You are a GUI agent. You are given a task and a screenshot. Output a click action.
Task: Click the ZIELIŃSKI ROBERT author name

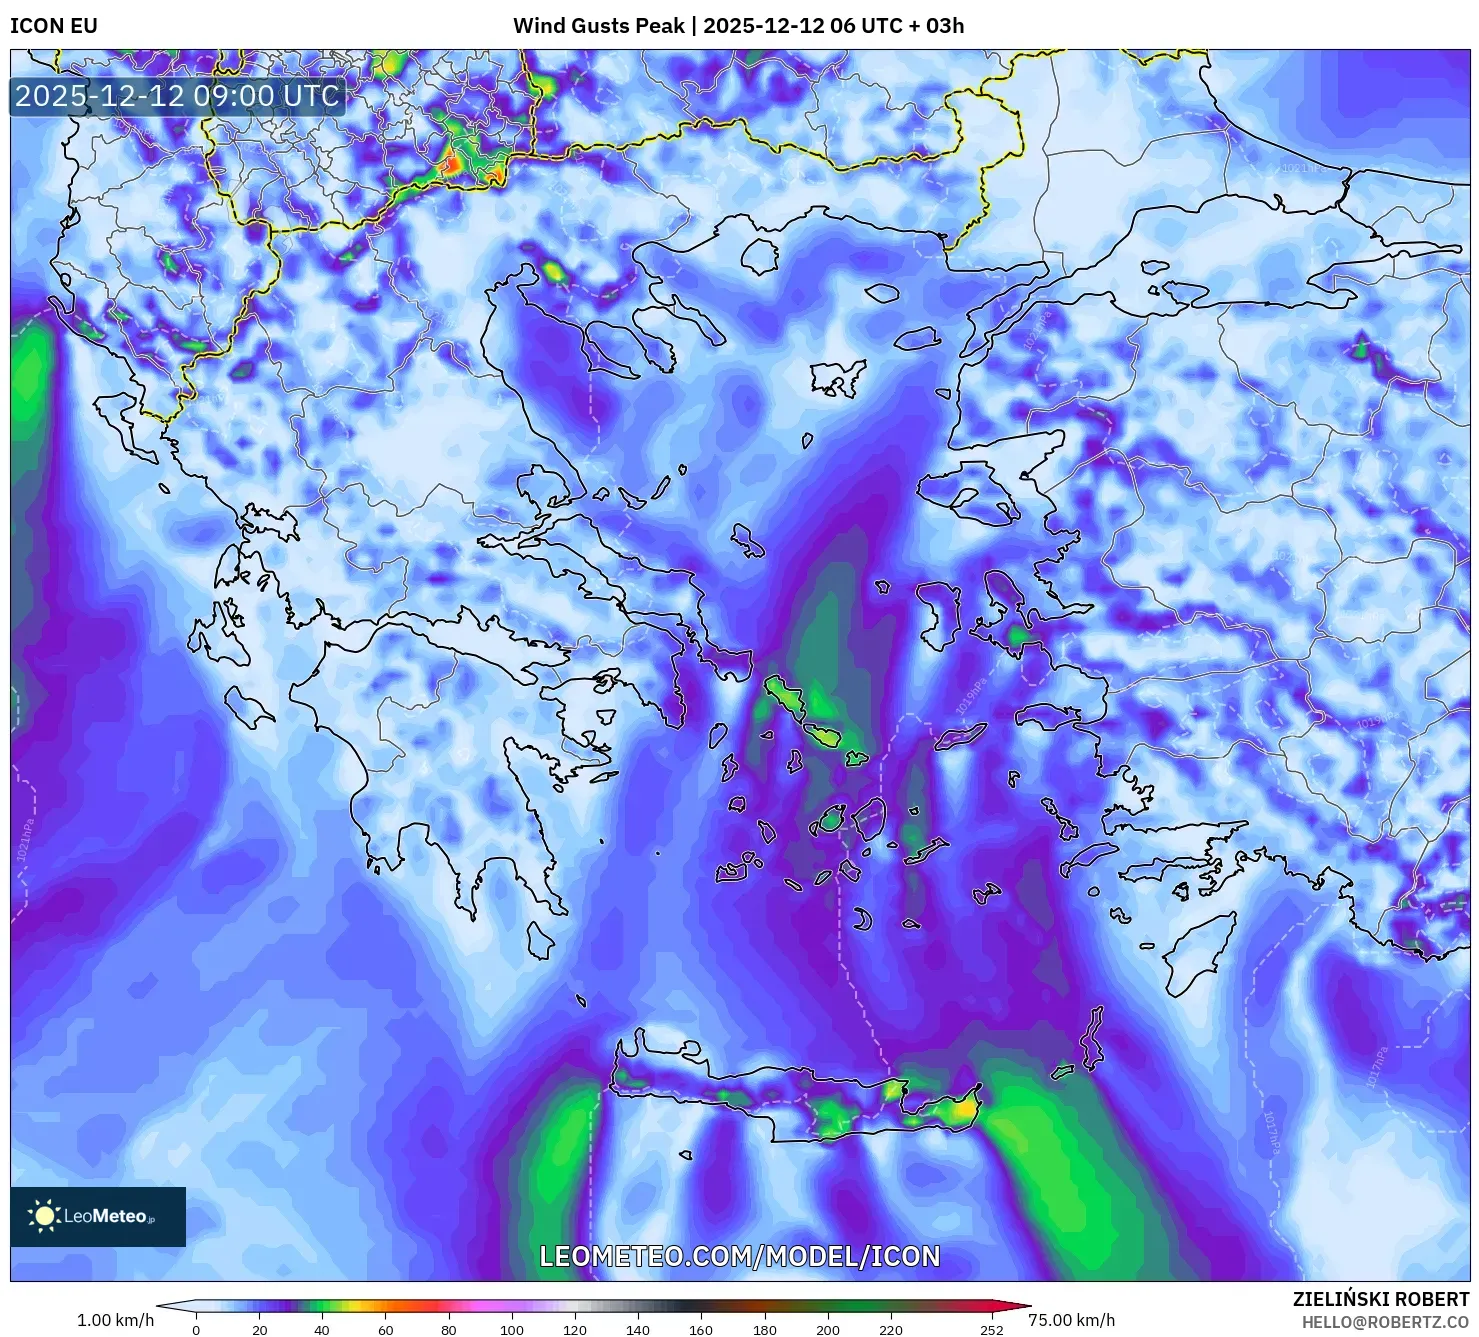click(1380, 1299)
